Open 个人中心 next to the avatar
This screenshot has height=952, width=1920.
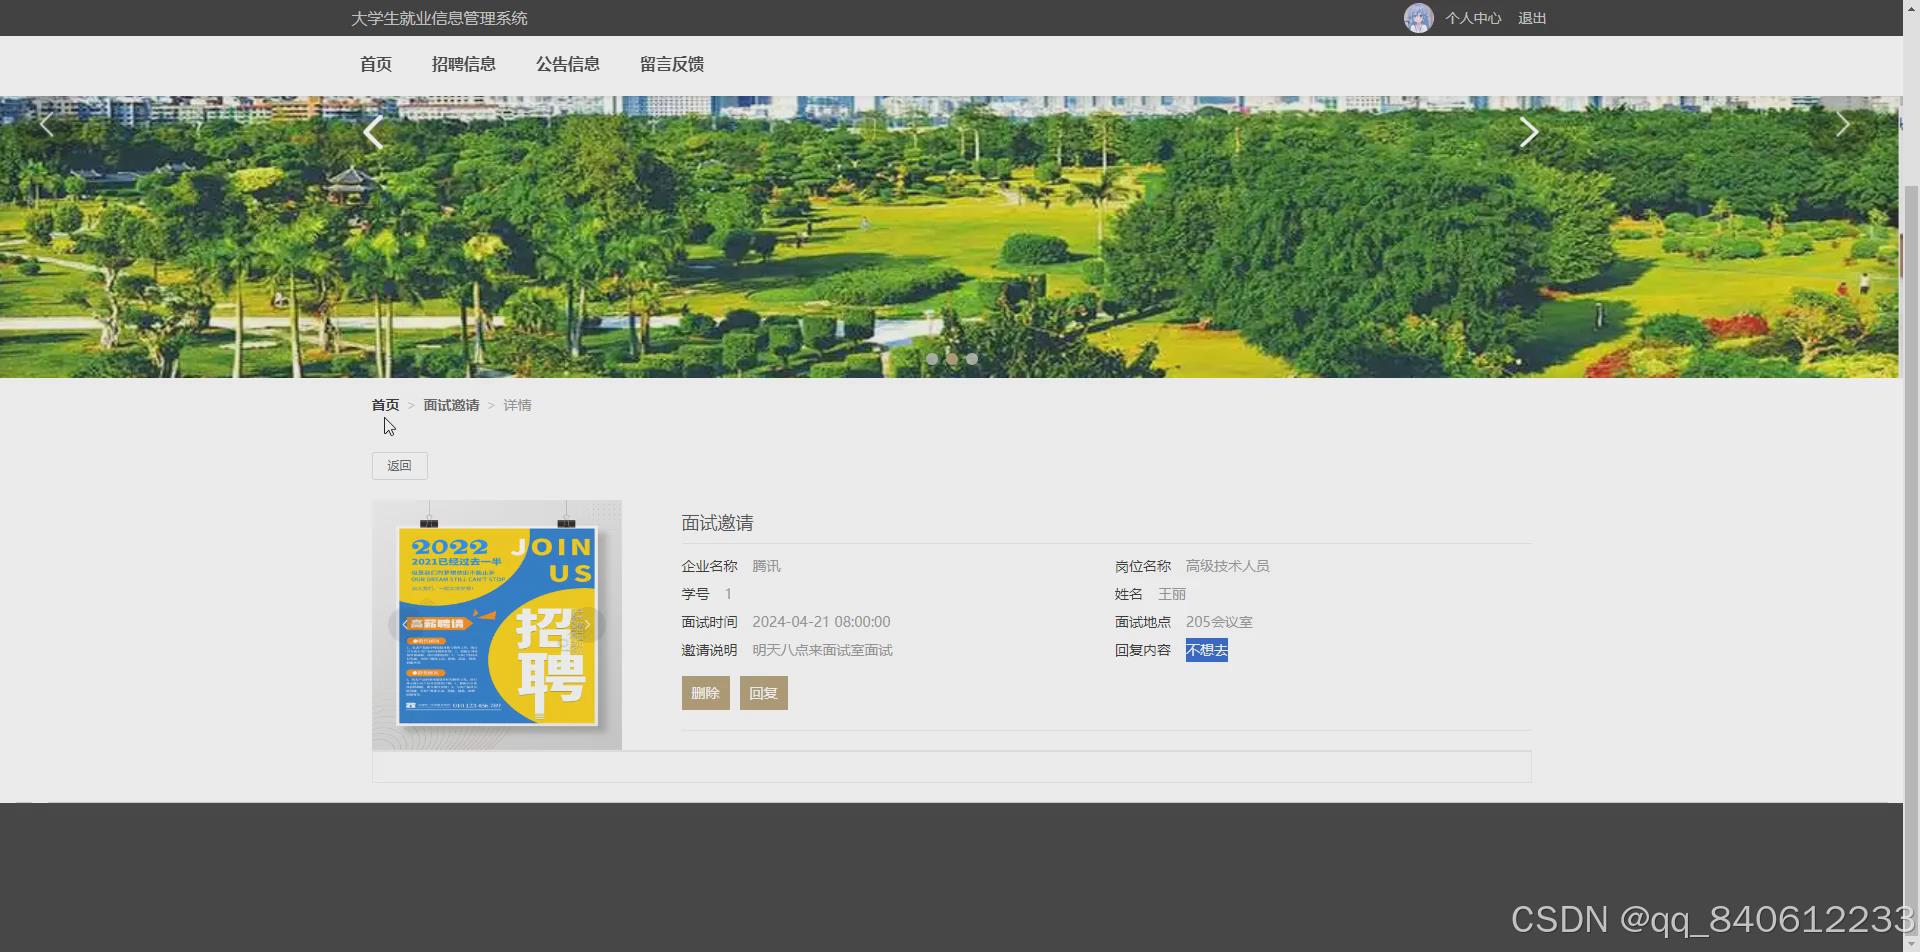(1473, 17)
